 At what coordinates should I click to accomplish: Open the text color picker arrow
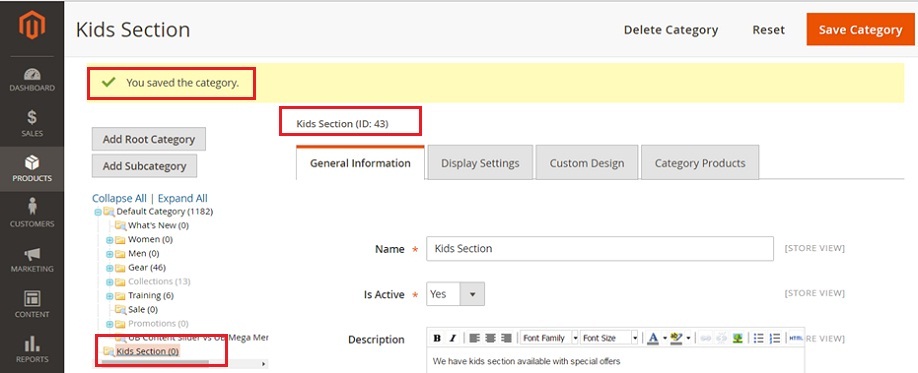coord(664,338)
